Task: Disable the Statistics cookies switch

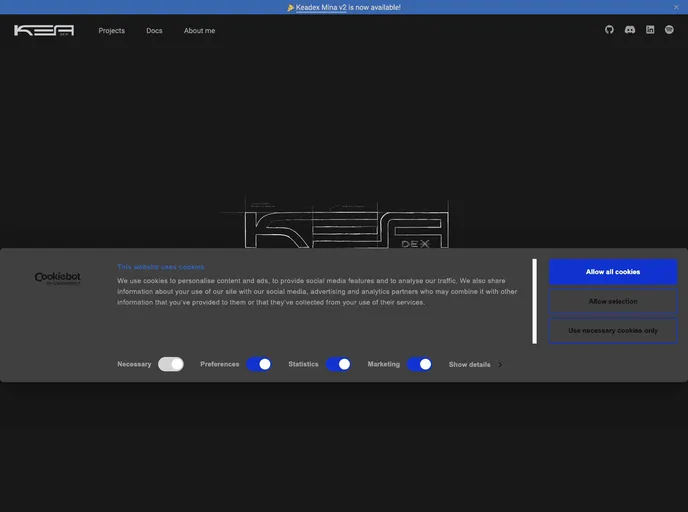Action: pos(338,364)
